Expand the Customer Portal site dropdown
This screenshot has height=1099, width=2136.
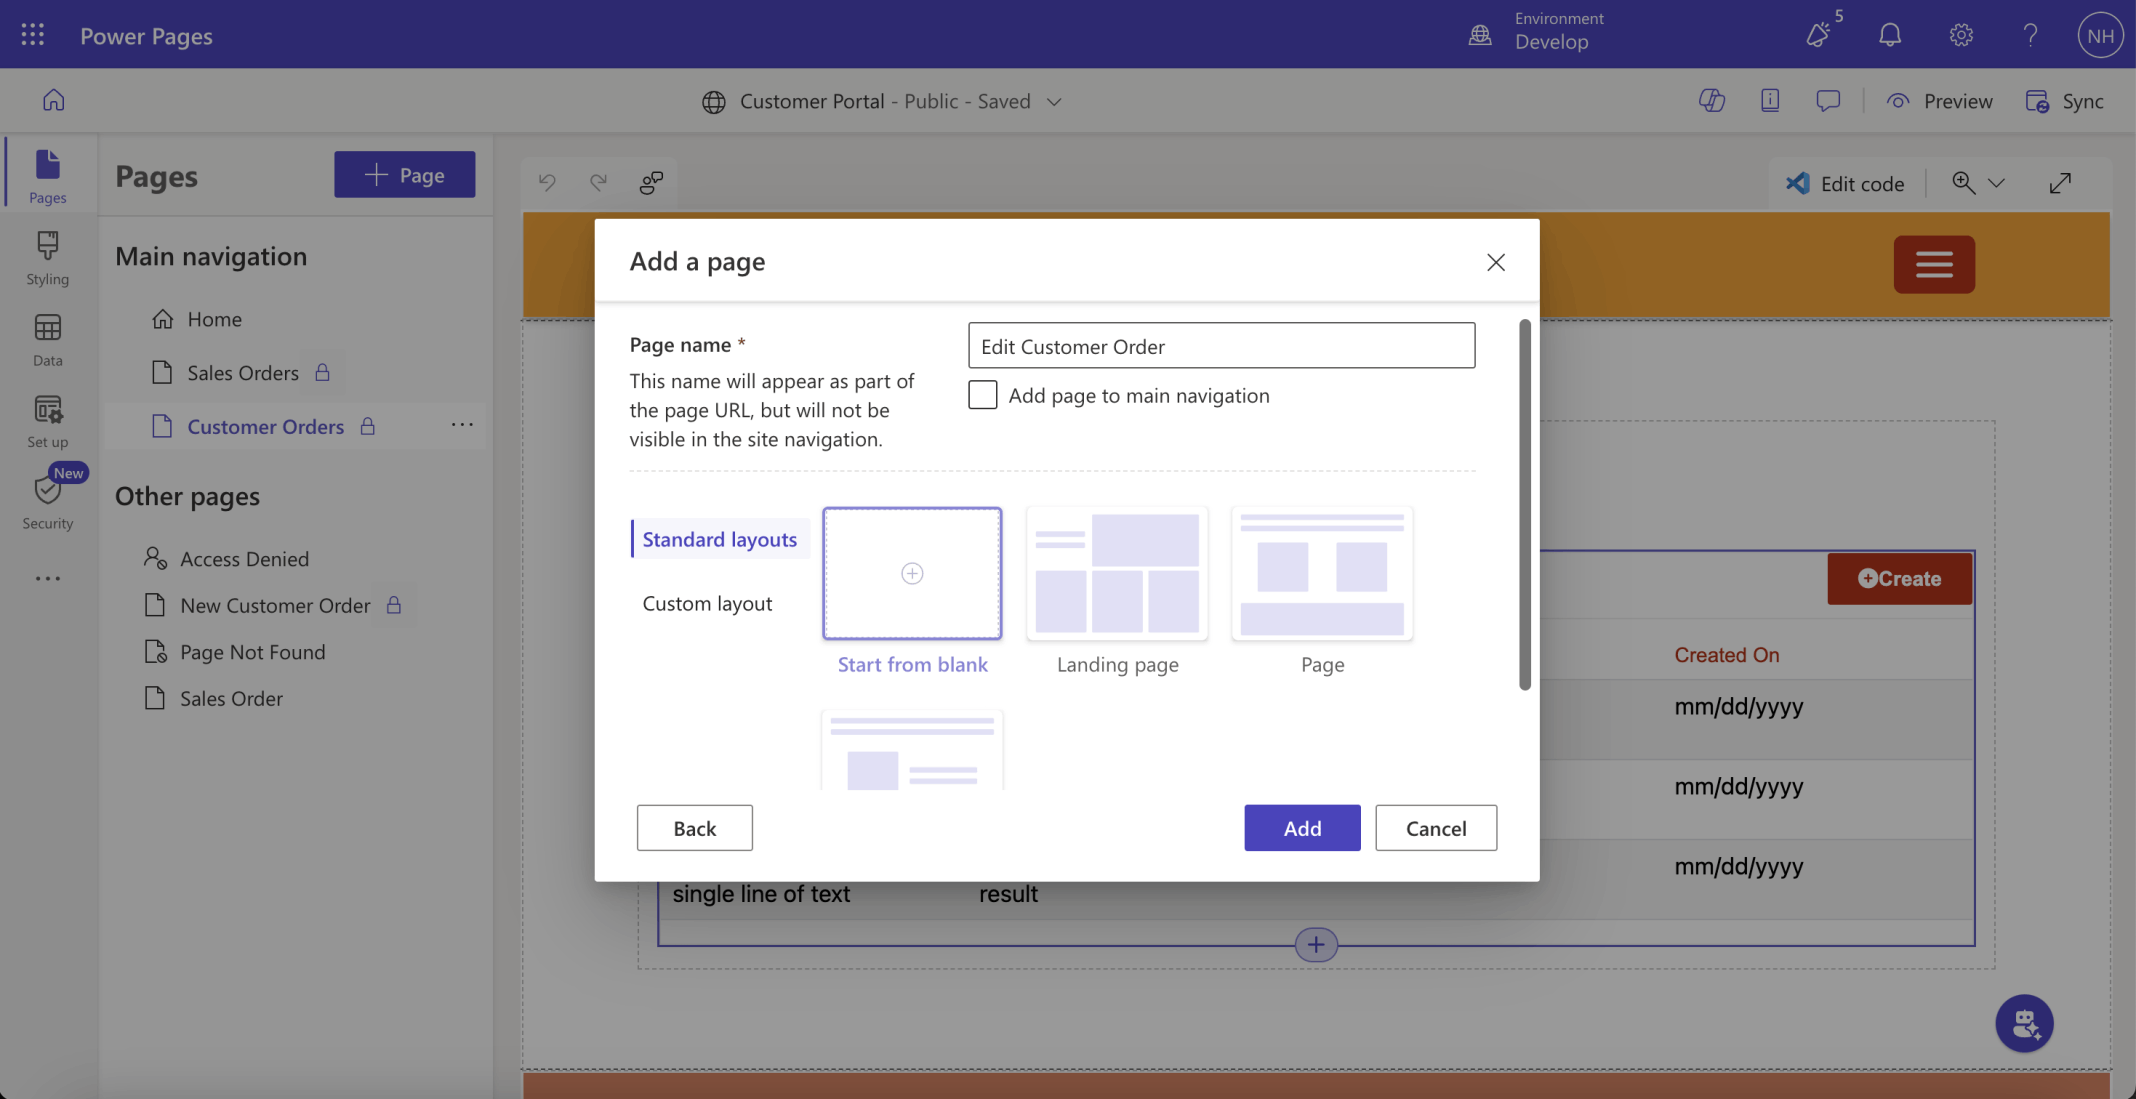pos(1054,102)
